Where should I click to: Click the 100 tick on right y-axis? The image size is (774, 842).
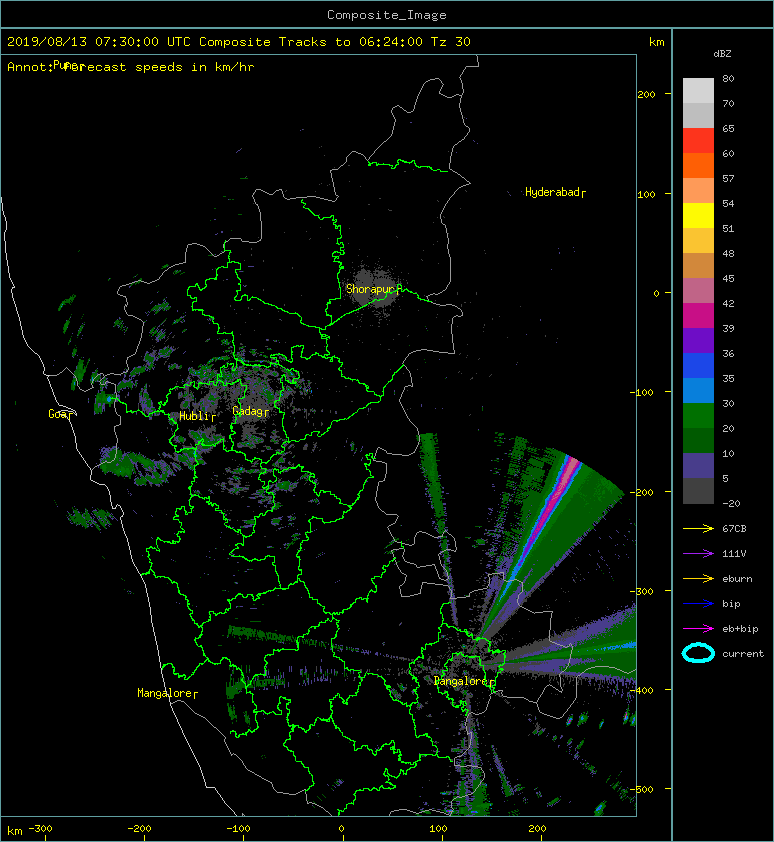click(x=647, y=194)
